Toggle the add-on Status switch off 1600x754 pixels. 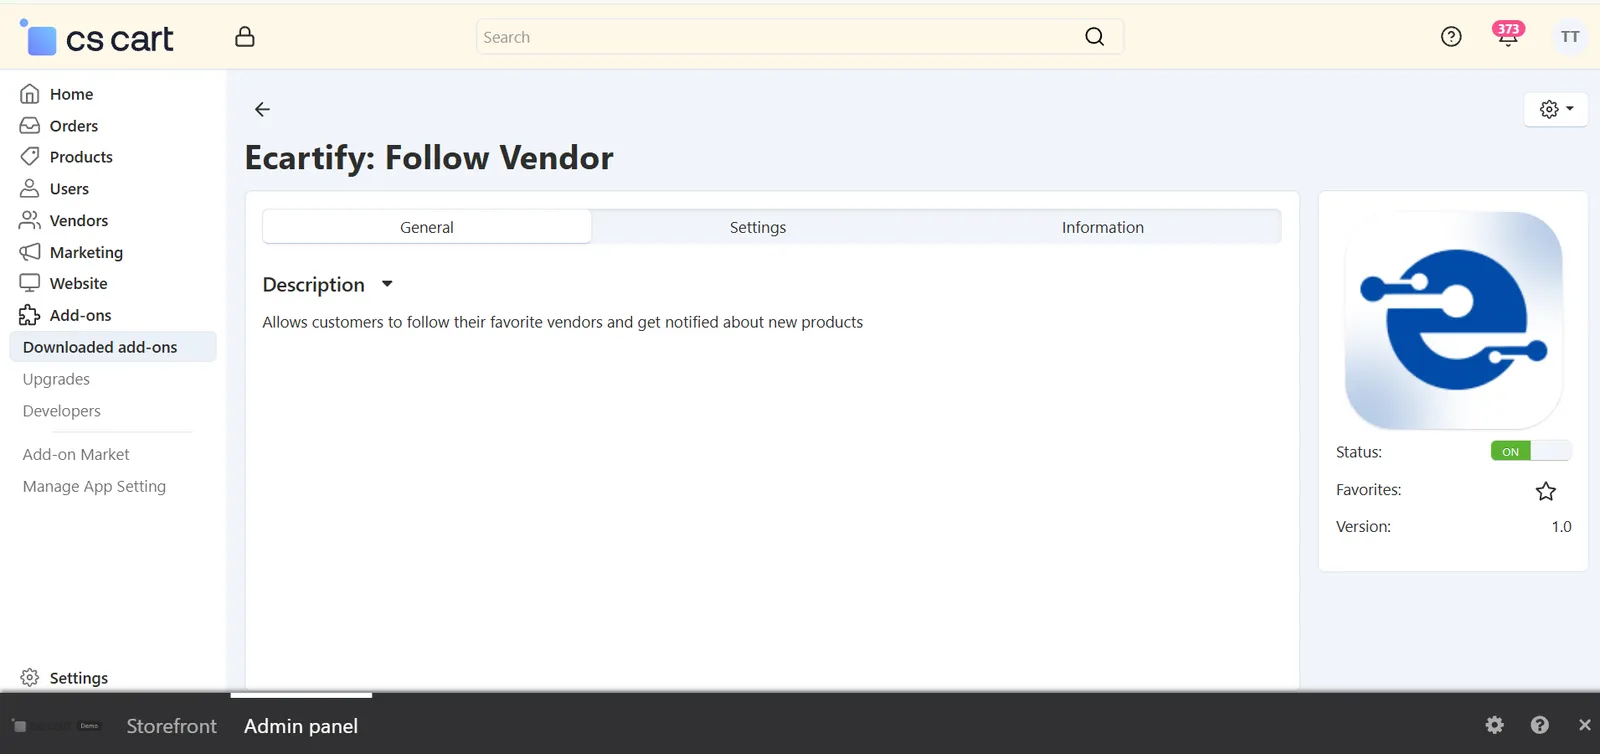(1531, 452)
